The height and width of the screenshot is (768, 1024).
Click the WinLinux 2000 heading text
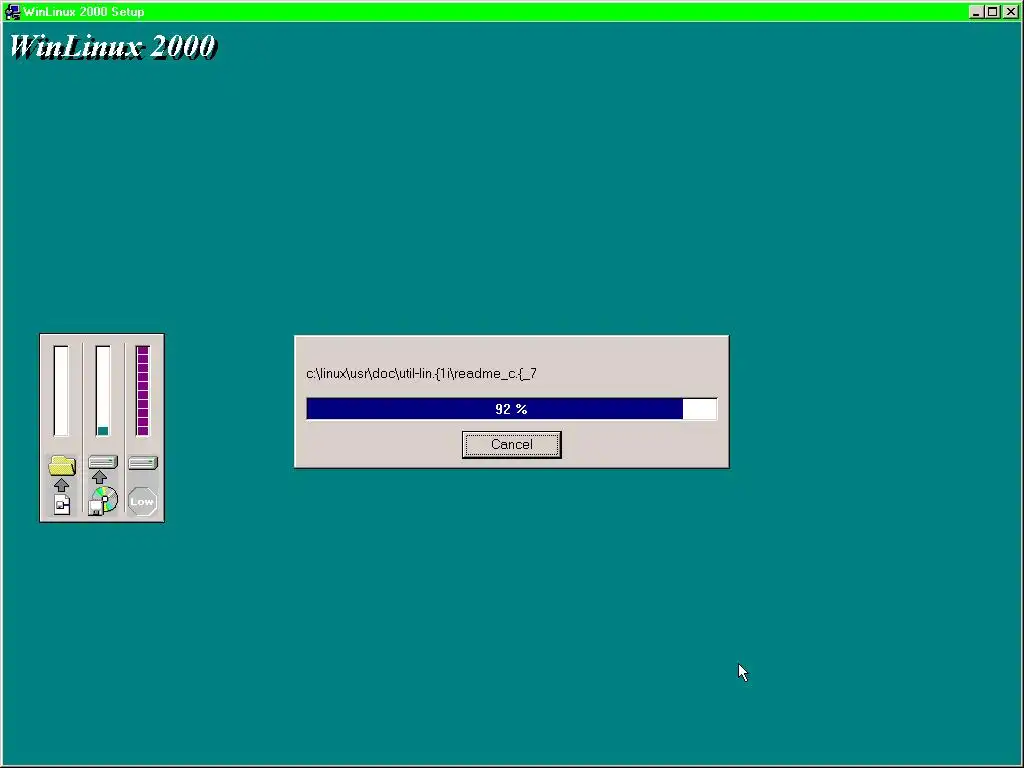click(x=112, y=46)
